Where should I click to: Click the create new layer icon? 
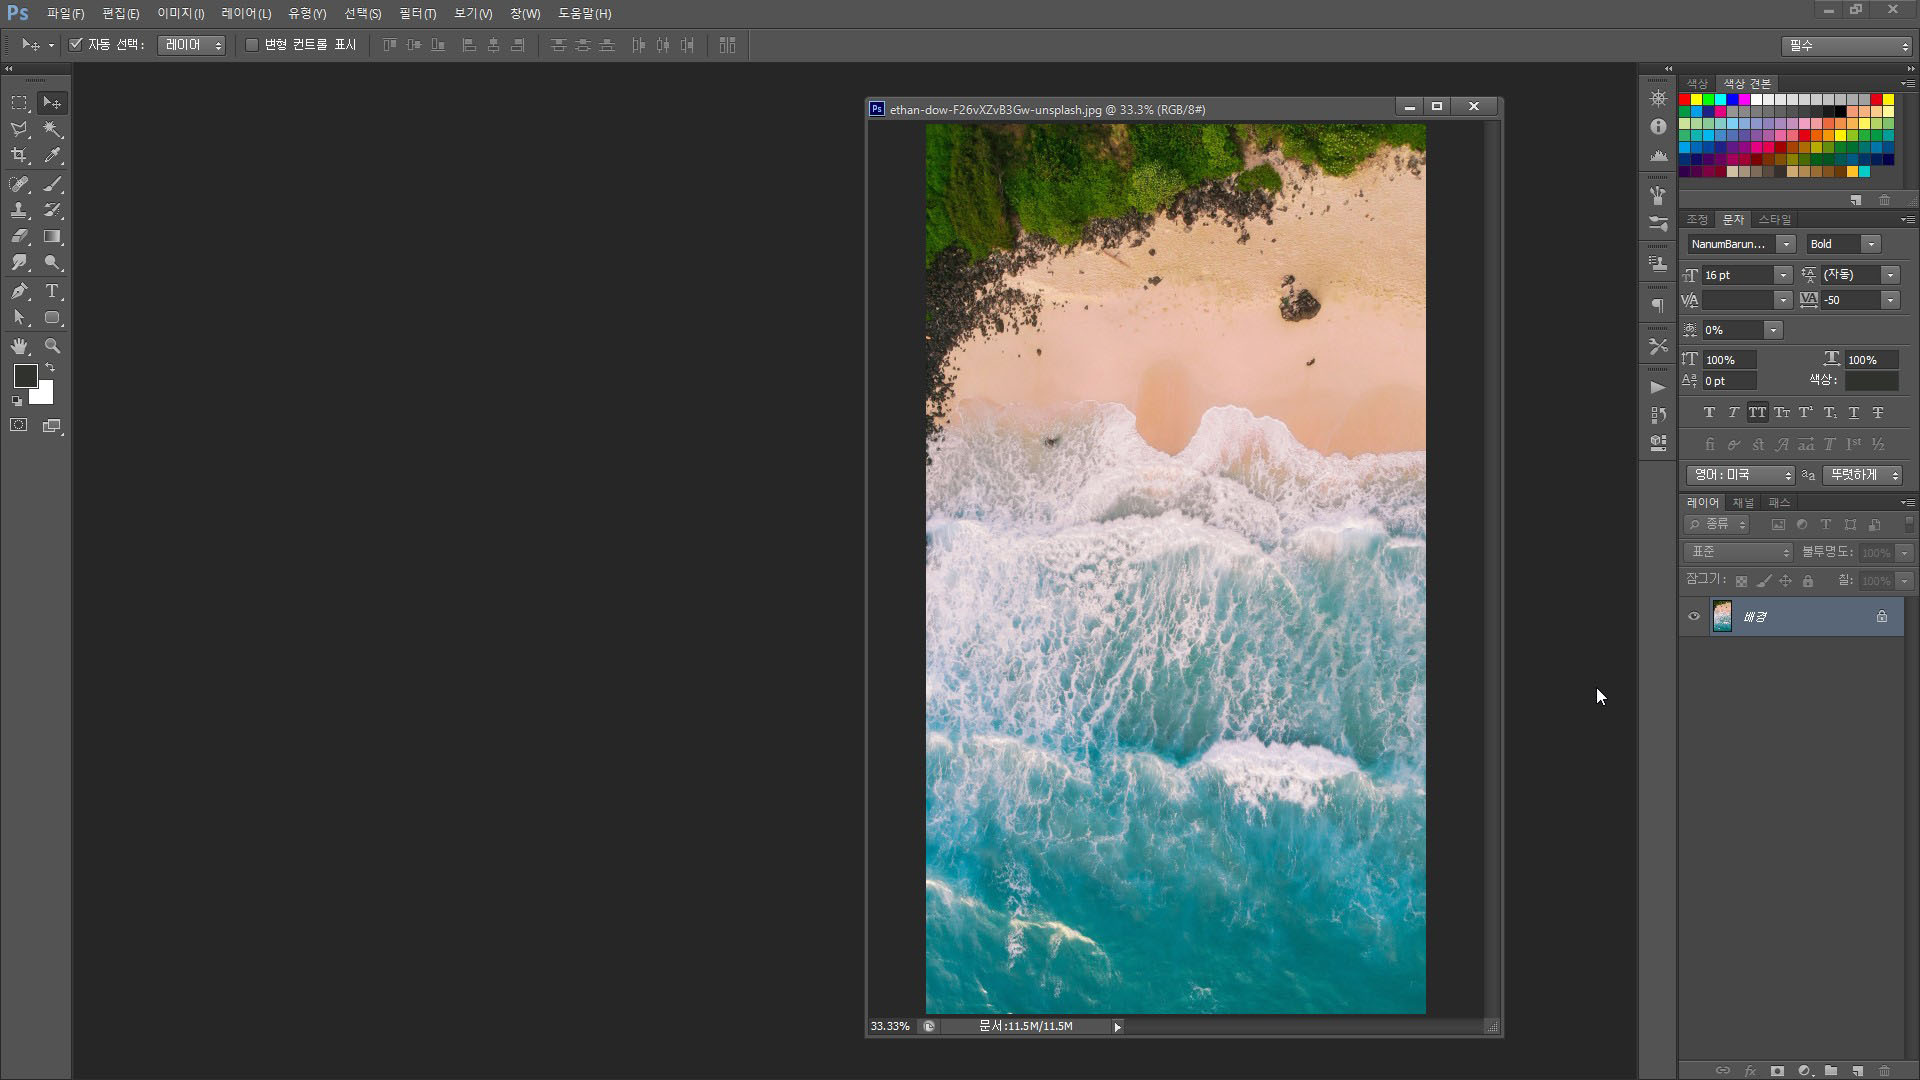1857,1071
